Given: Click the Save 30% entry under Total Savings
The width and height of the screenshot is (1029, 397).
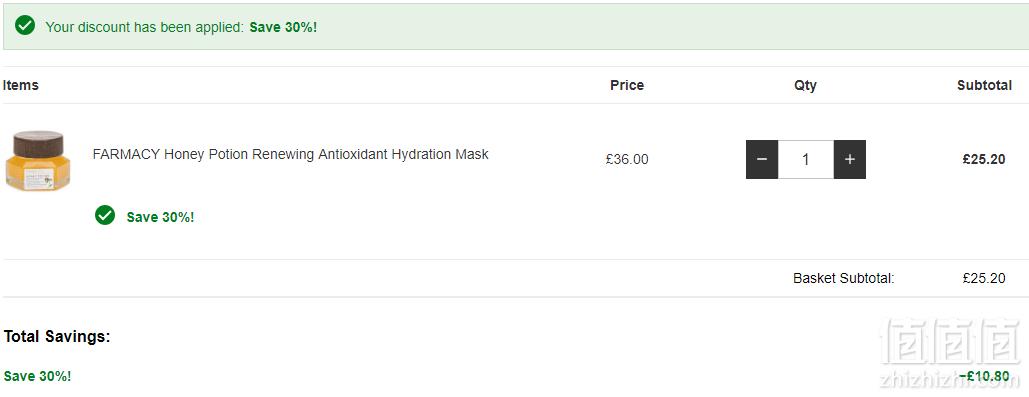Looking at the screenshot, I should pyautogui.click(x=37, y=377).
